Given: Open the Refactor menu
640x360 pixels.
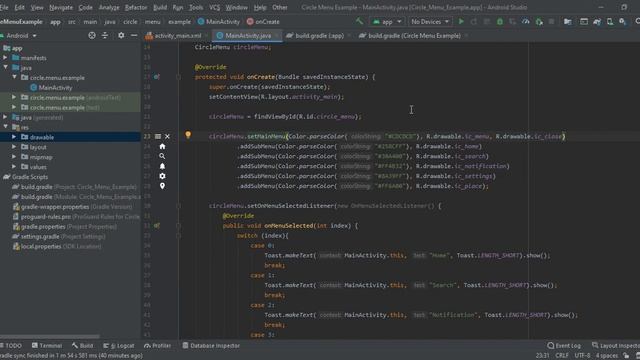Looking at the screenshot, I should tap(136, 7).
